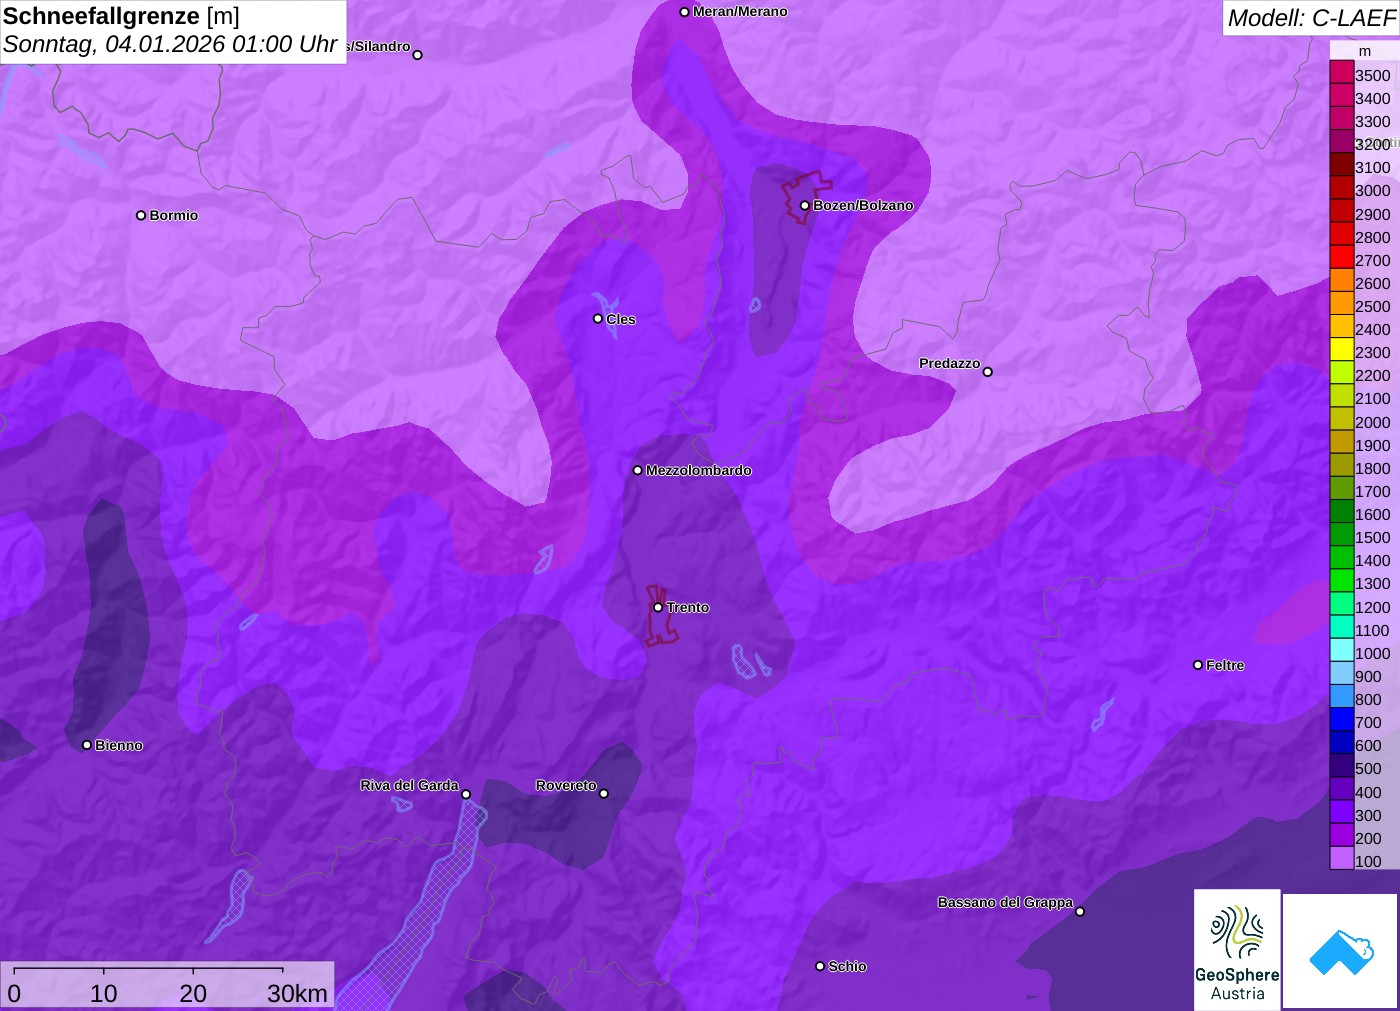Select the 1600 m dark green swatch
The height and width of the screenshot is (1011, 1400).
1341,511
